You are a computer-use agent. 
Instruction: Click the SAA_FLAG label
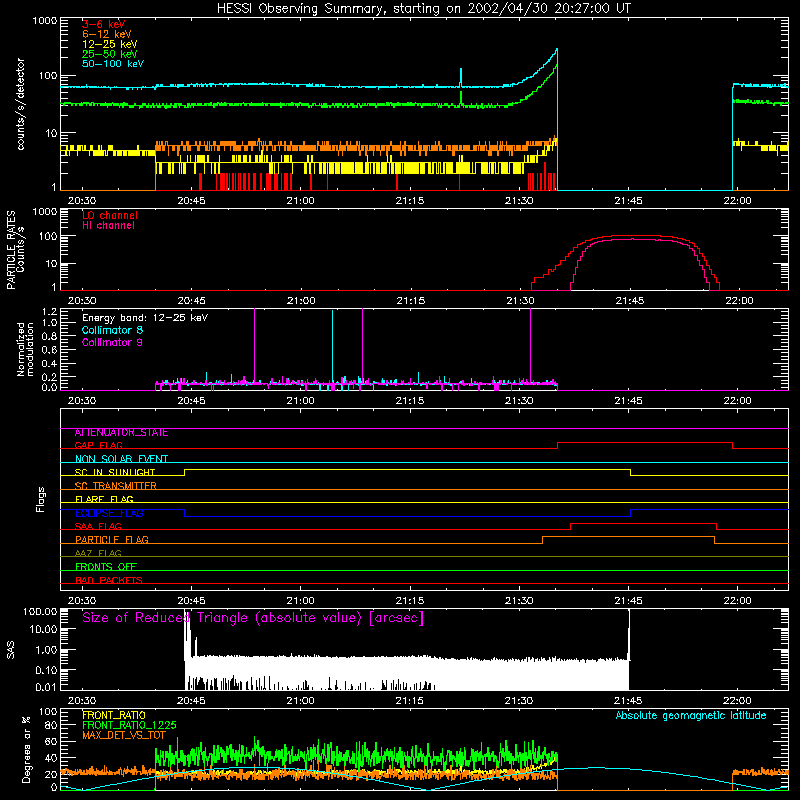tap(98, 527)
